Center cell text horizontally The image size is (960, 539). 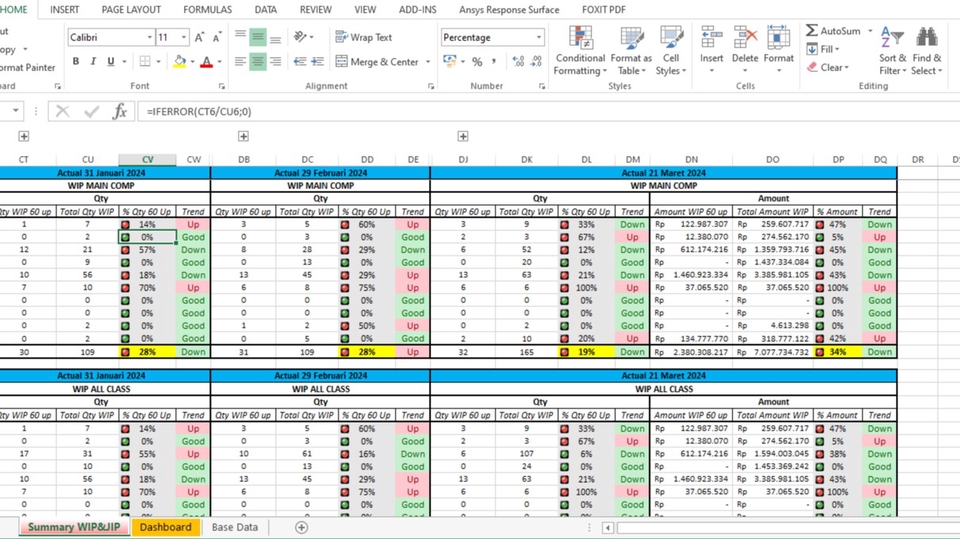258,61
